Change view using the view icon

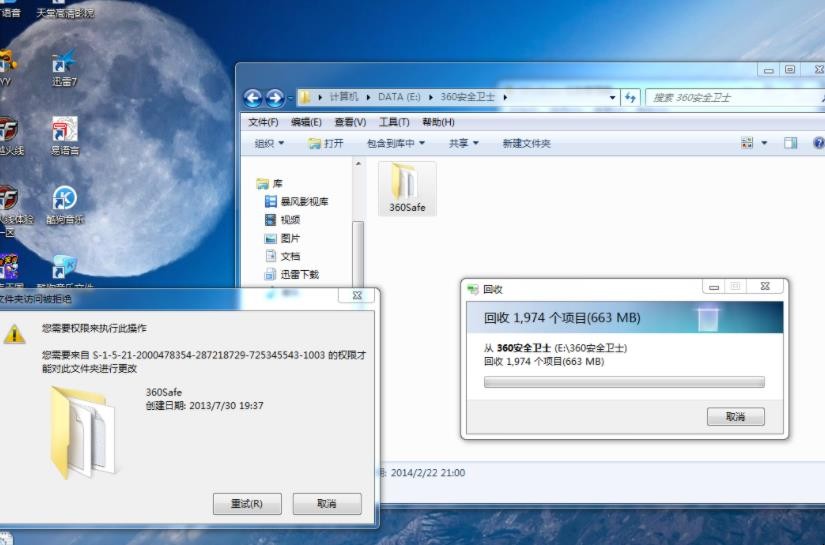747,143
